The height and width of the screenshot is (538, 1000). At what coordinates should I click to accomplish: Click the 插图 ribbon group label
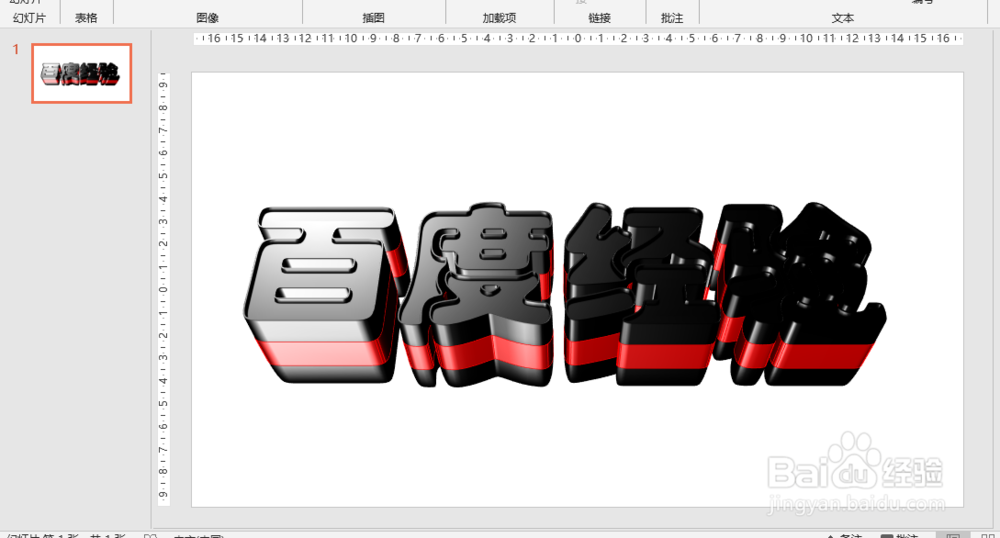[x=373, y=18]
